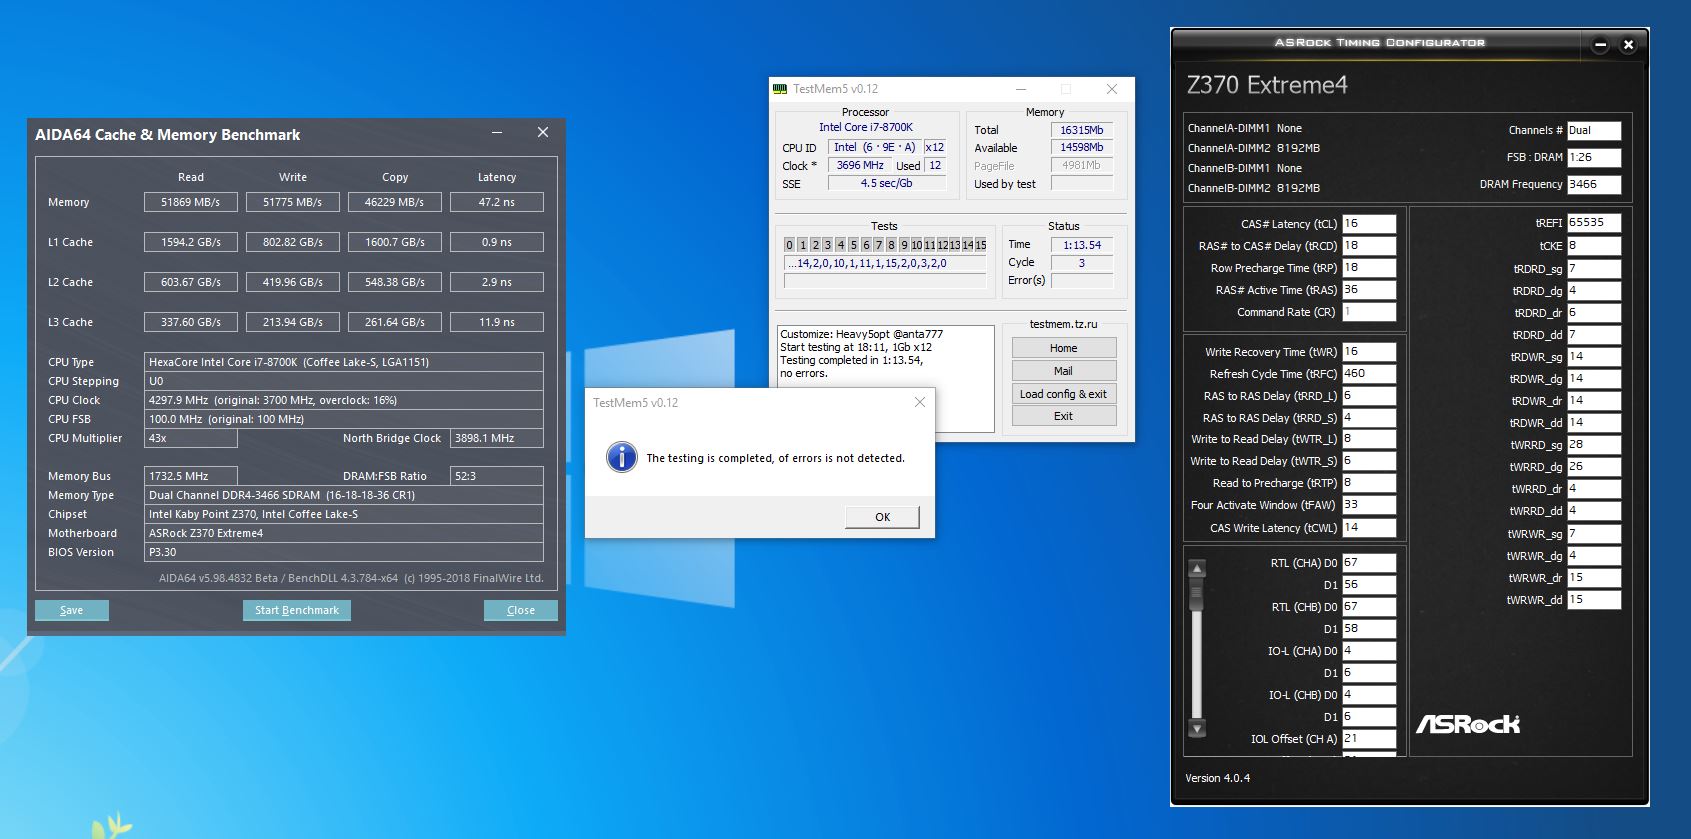Click the CAS Write Latency (tCWL) field
The height and width of the screenshot is (839, 1691).
click(1369, 528)
